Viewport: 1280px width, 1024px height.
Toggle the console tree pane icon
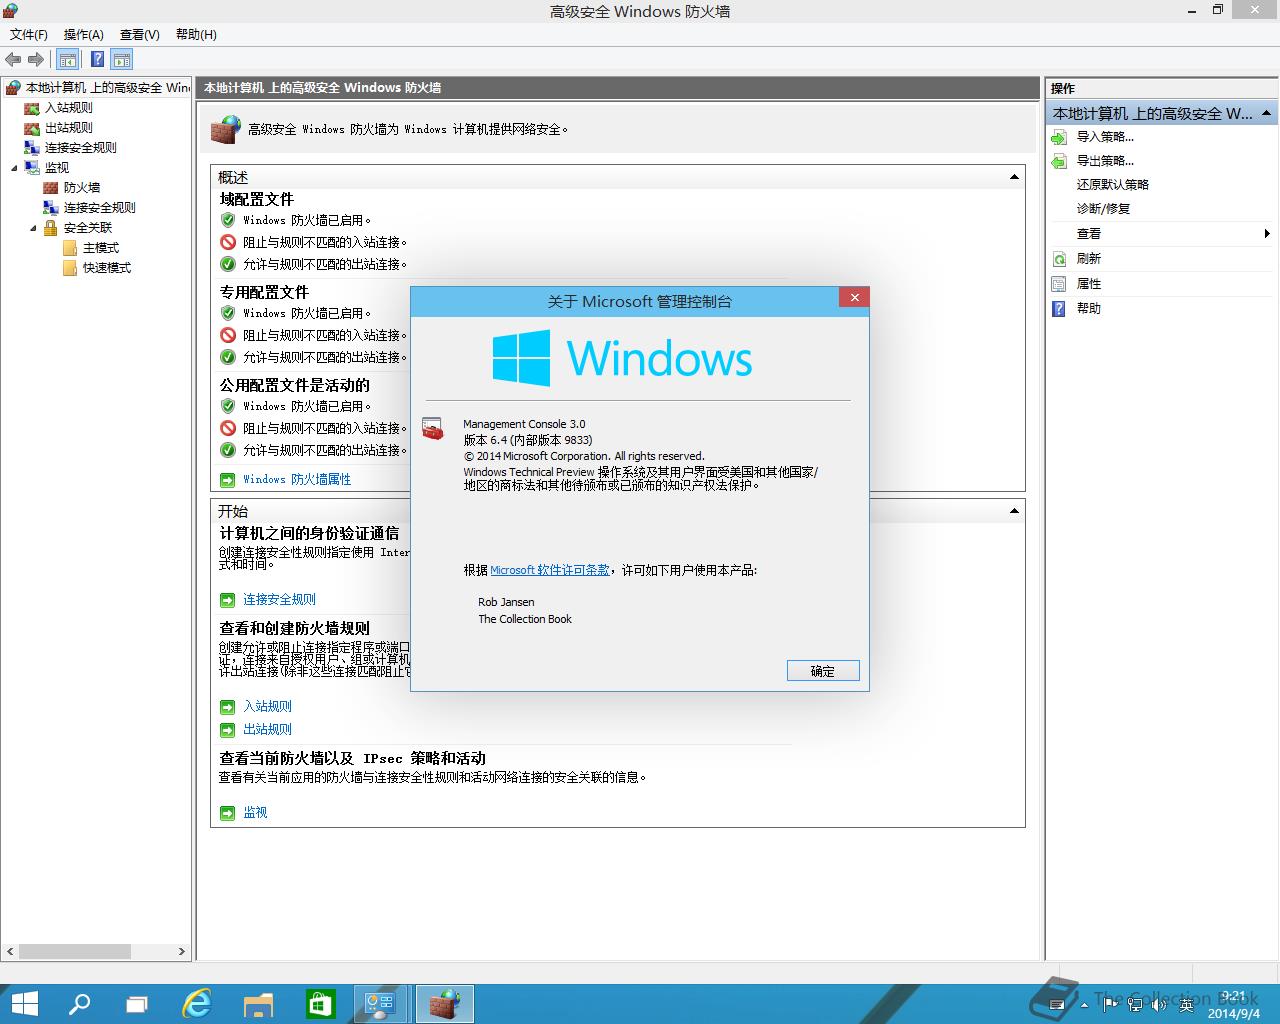(x=68, y=59)
